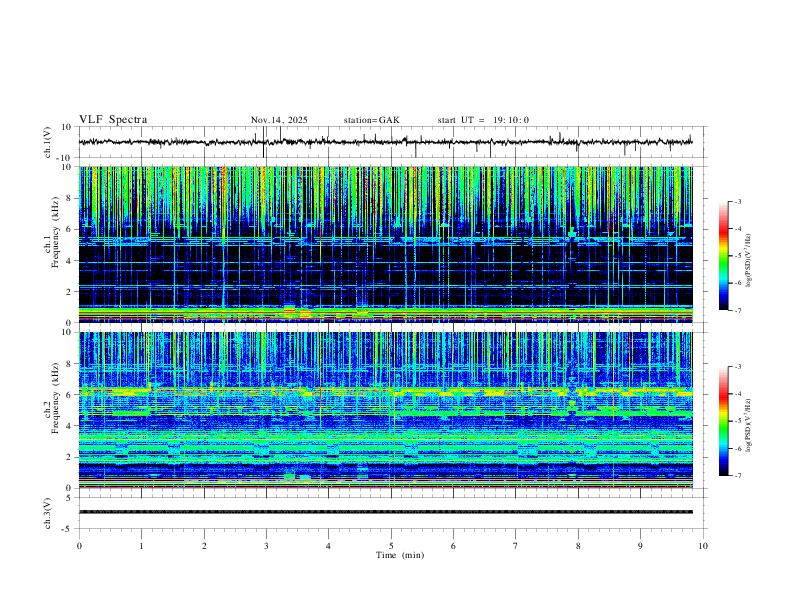This screenshot has width=792, height=612.
Task: Click the ch.1 PSD color scale bar
Action: tap(723, 256)
